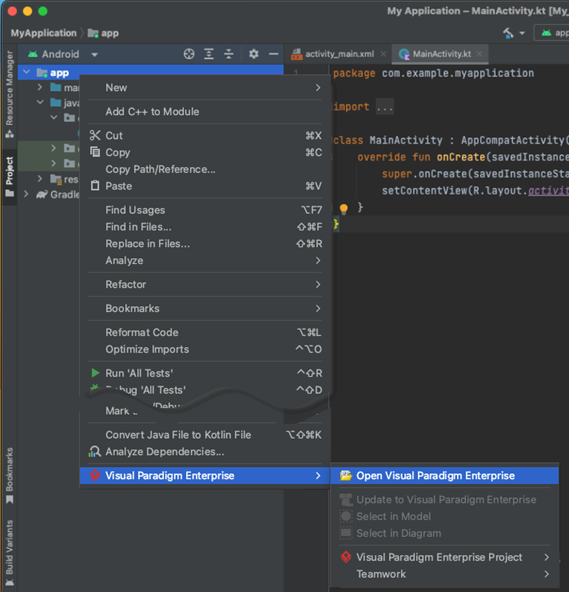Toggle the Project tool window tab
The width and height of the screenshot is (569, 592).
(x=9, y=177)
